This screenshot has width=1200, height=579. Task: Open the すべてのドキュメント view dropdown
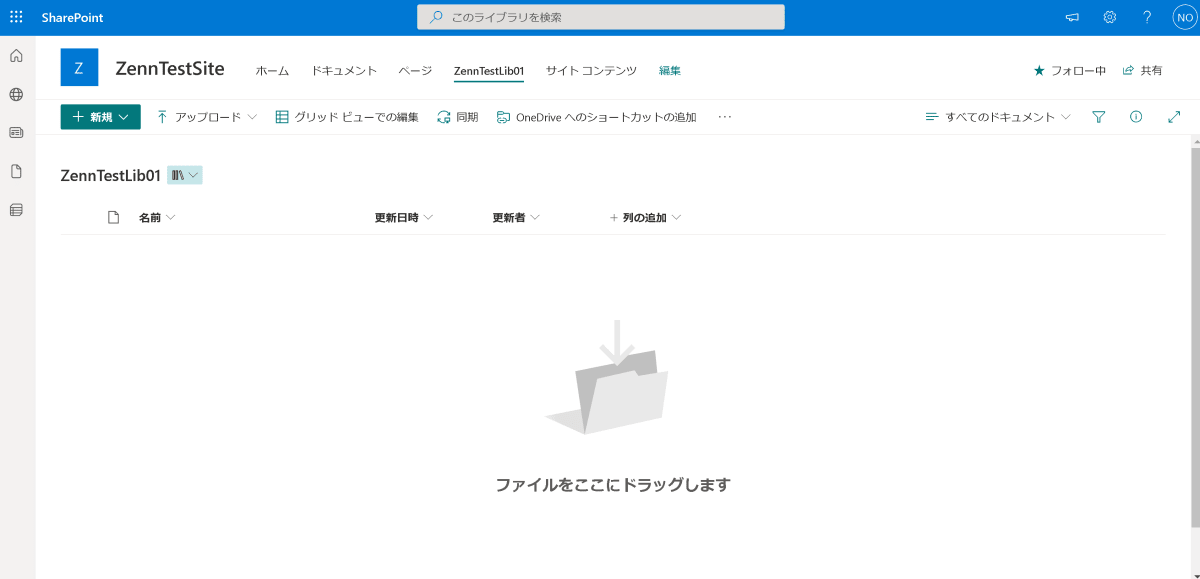[998, 117]
